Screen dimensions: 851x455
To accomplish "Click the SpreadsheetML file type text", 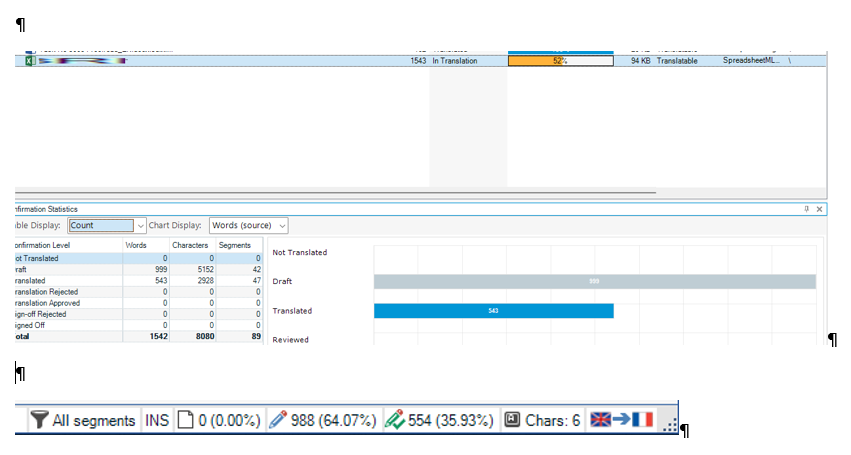I will coord(751,60).
